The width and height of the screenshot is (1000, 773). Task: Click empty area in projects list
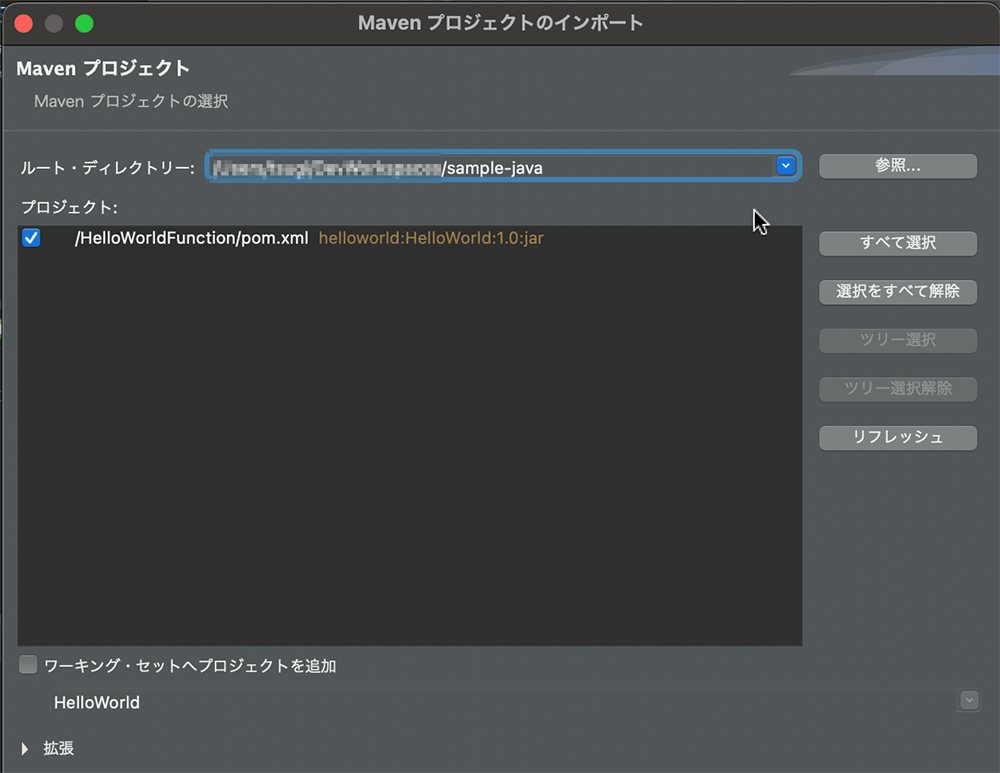point(410,450)
